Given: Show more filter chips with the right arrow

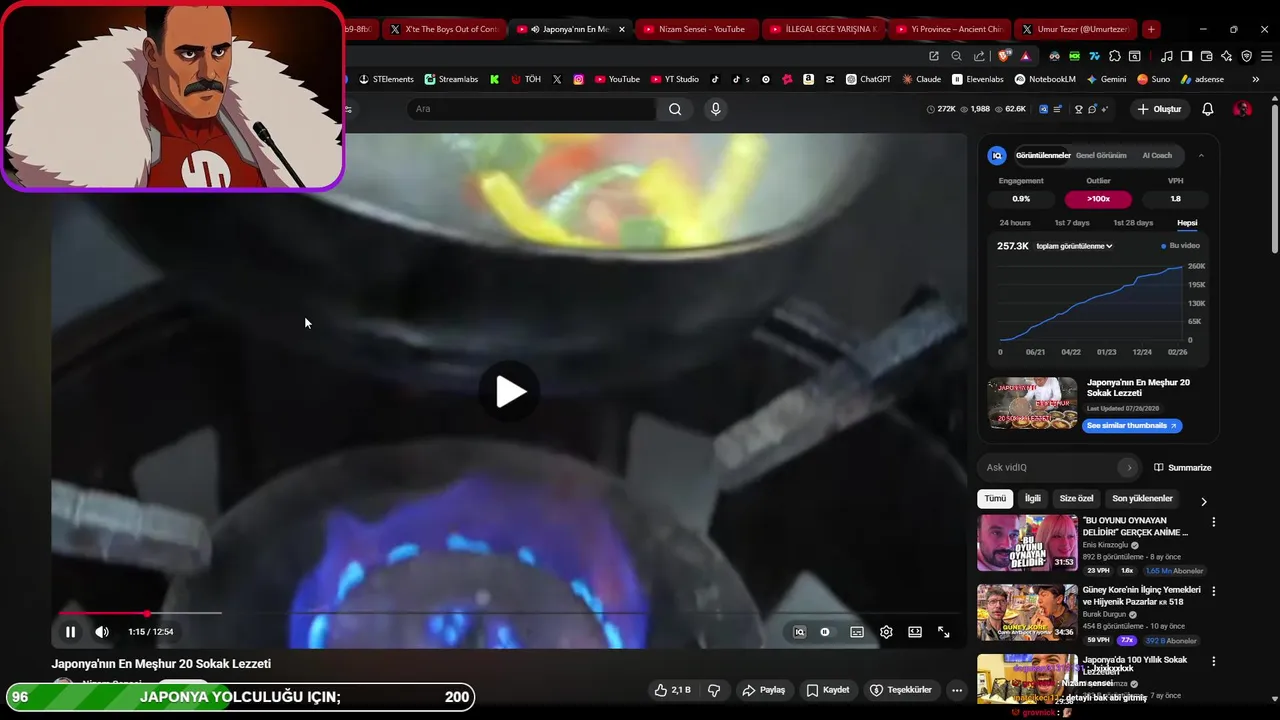Looking at the screenshot, I should point(1204,501).
